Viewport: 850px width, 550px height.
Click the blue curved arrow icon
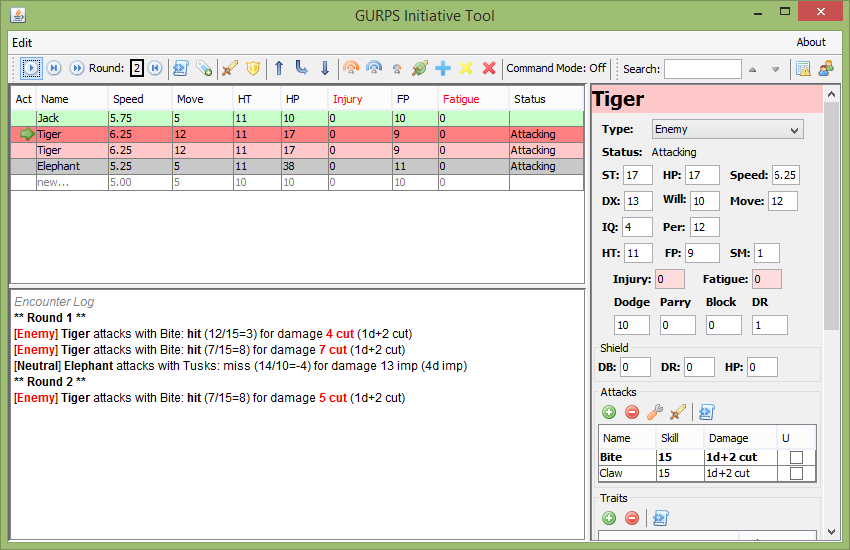pos(301,68)
